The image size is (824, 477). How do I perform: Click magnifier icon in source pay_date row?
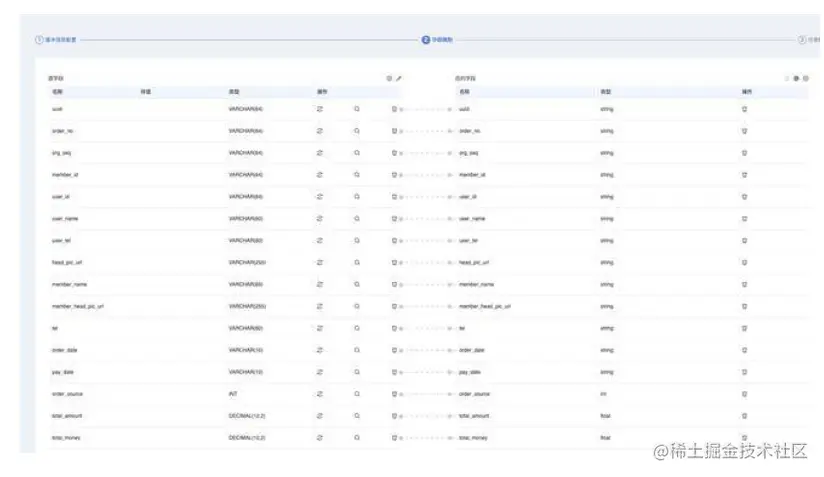(x=357, y=372)
